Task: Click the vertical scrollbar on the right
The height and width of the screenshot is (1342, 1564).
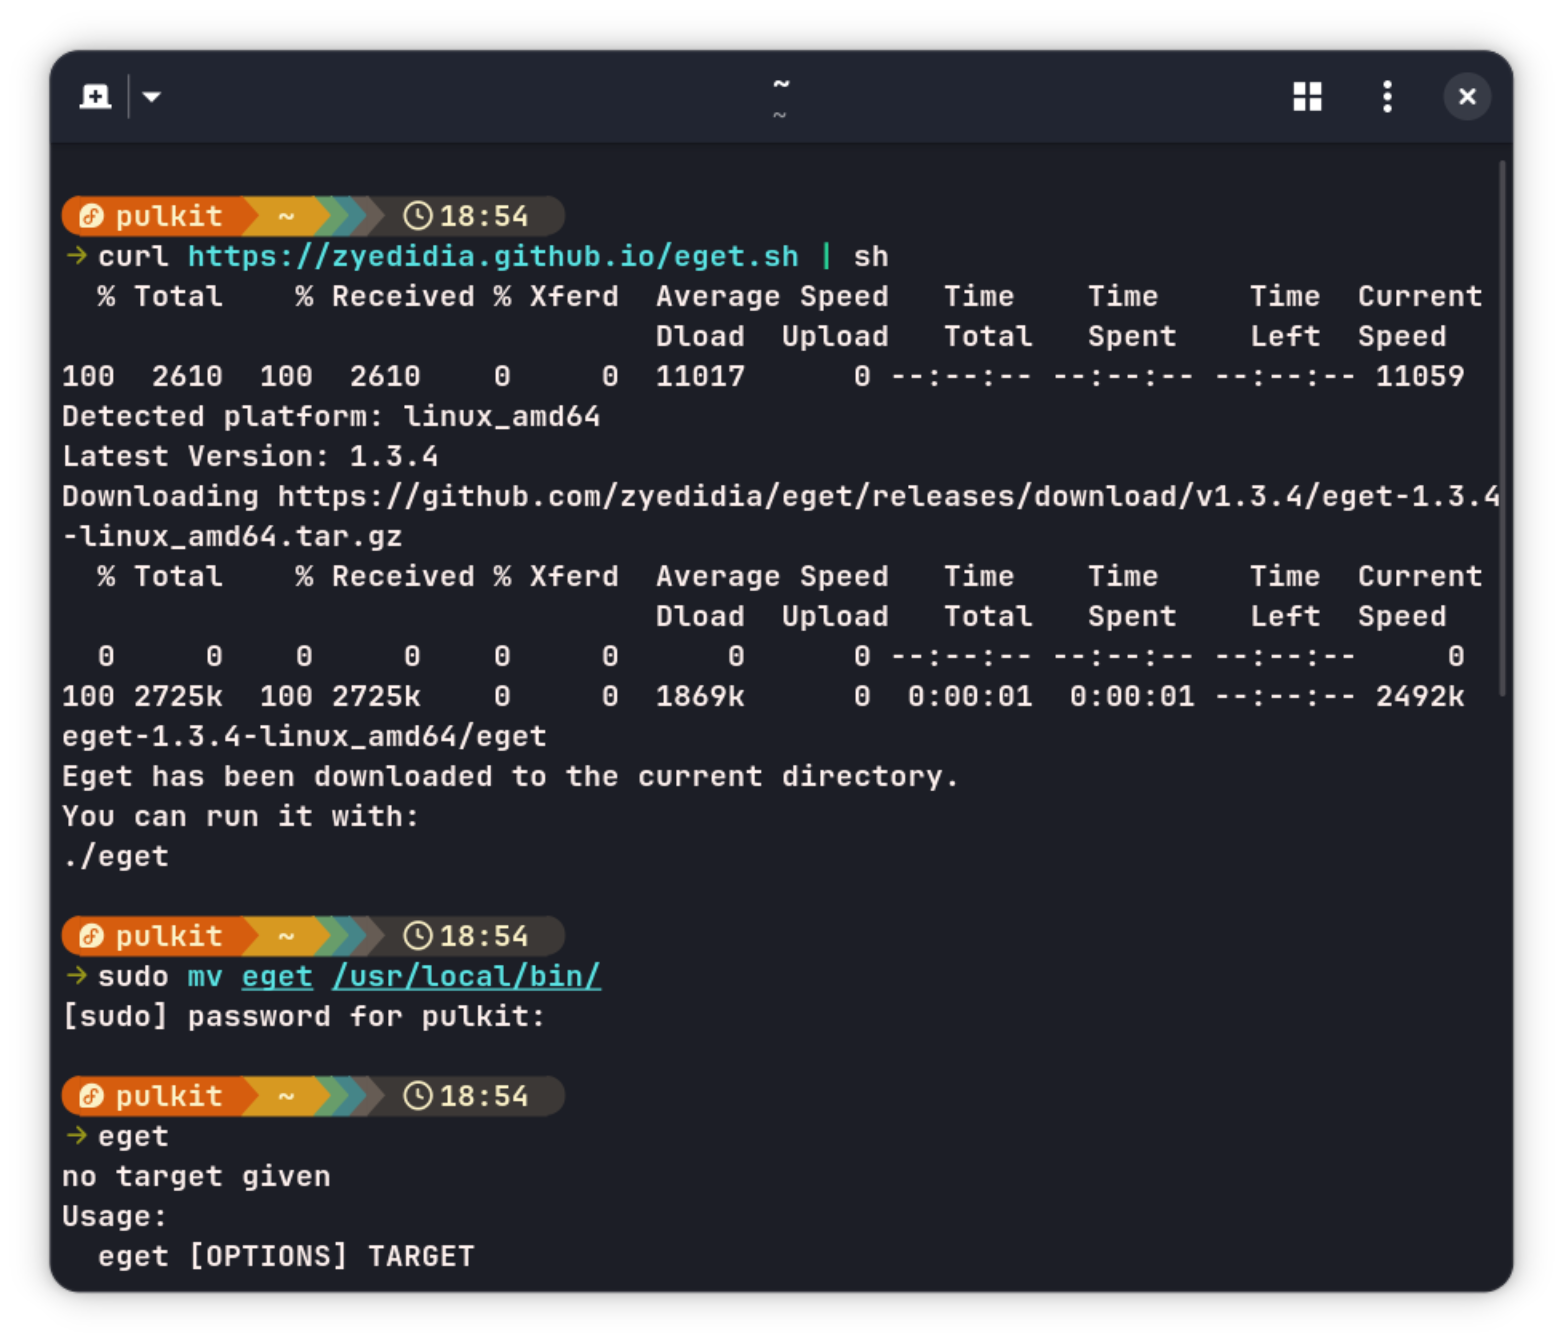Action: 1502,430
